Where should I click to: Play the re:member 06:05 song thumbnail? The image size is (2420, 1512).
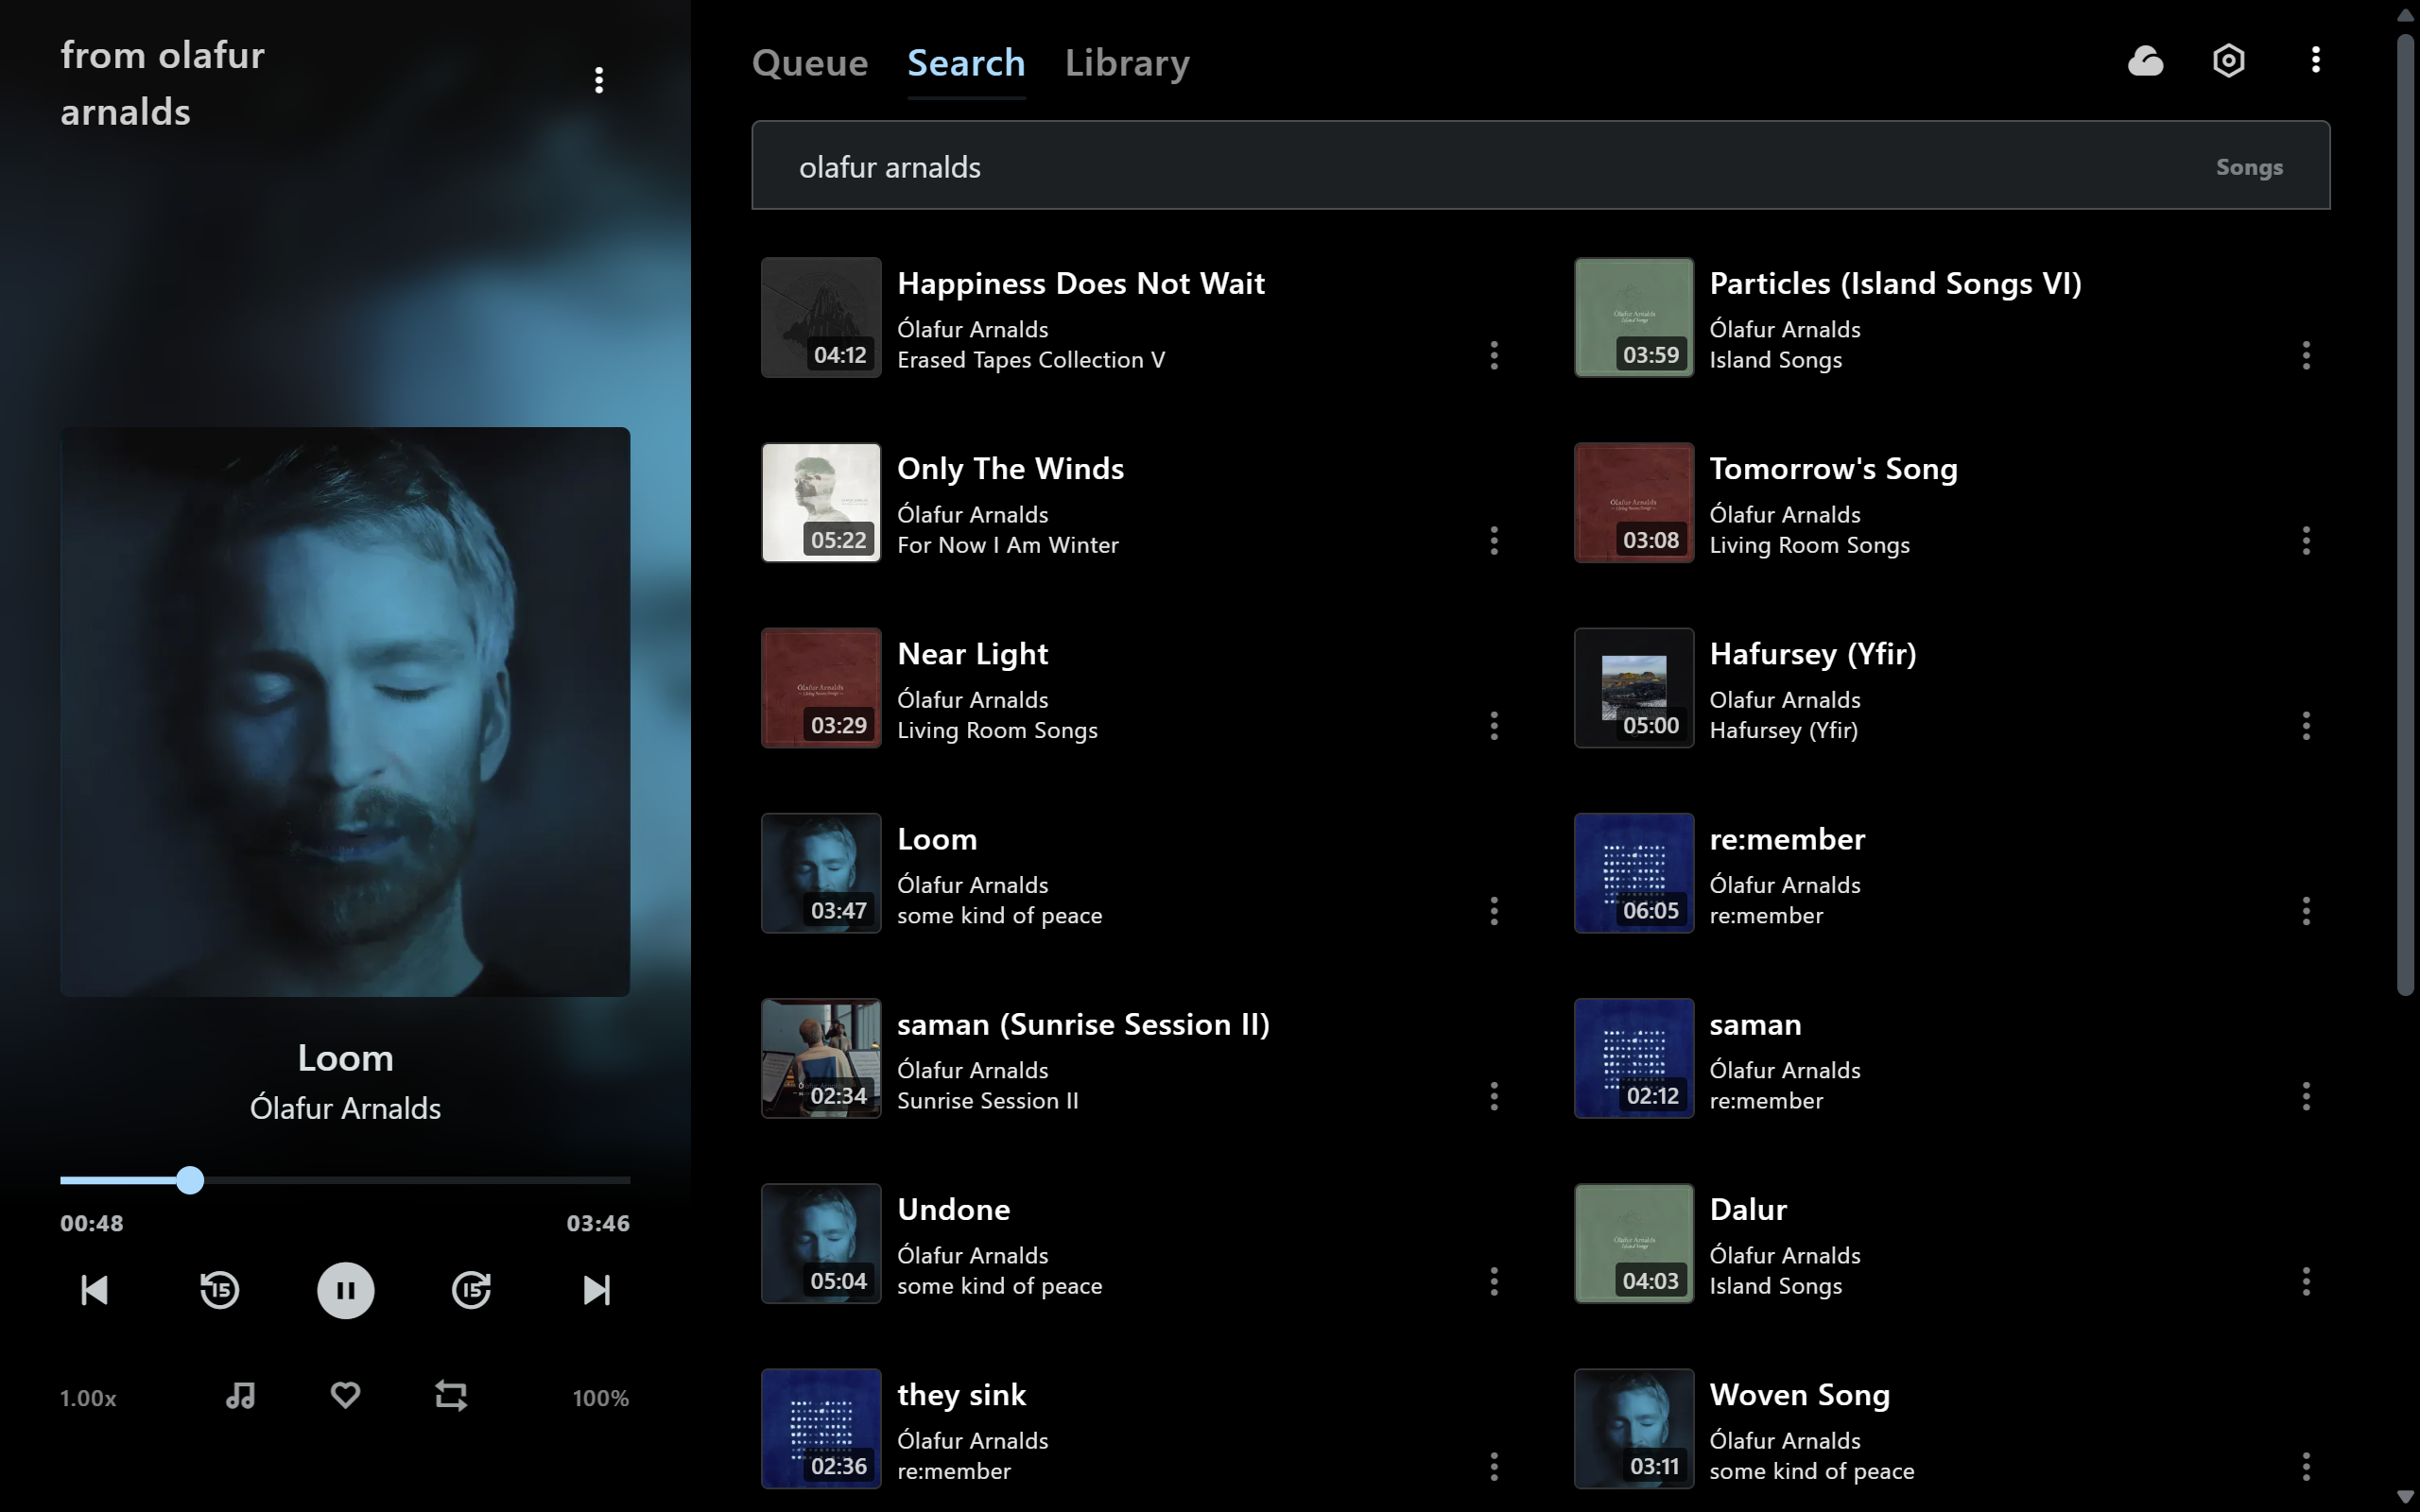1634,873
